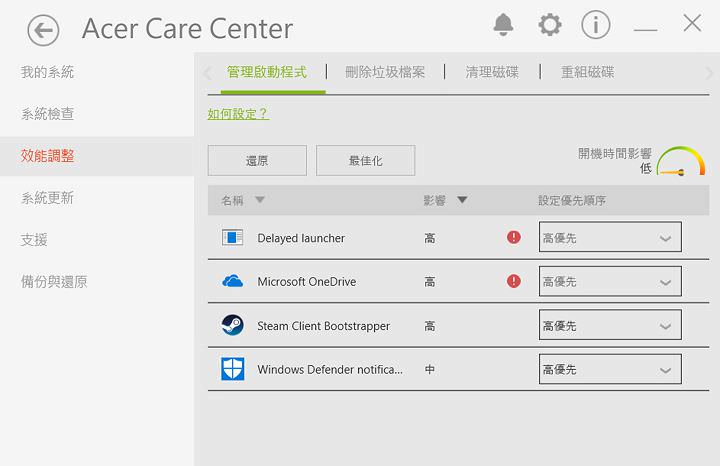720x466 pixels.
Task: Open the 如何設定？ help link
Action: (238, 114)
